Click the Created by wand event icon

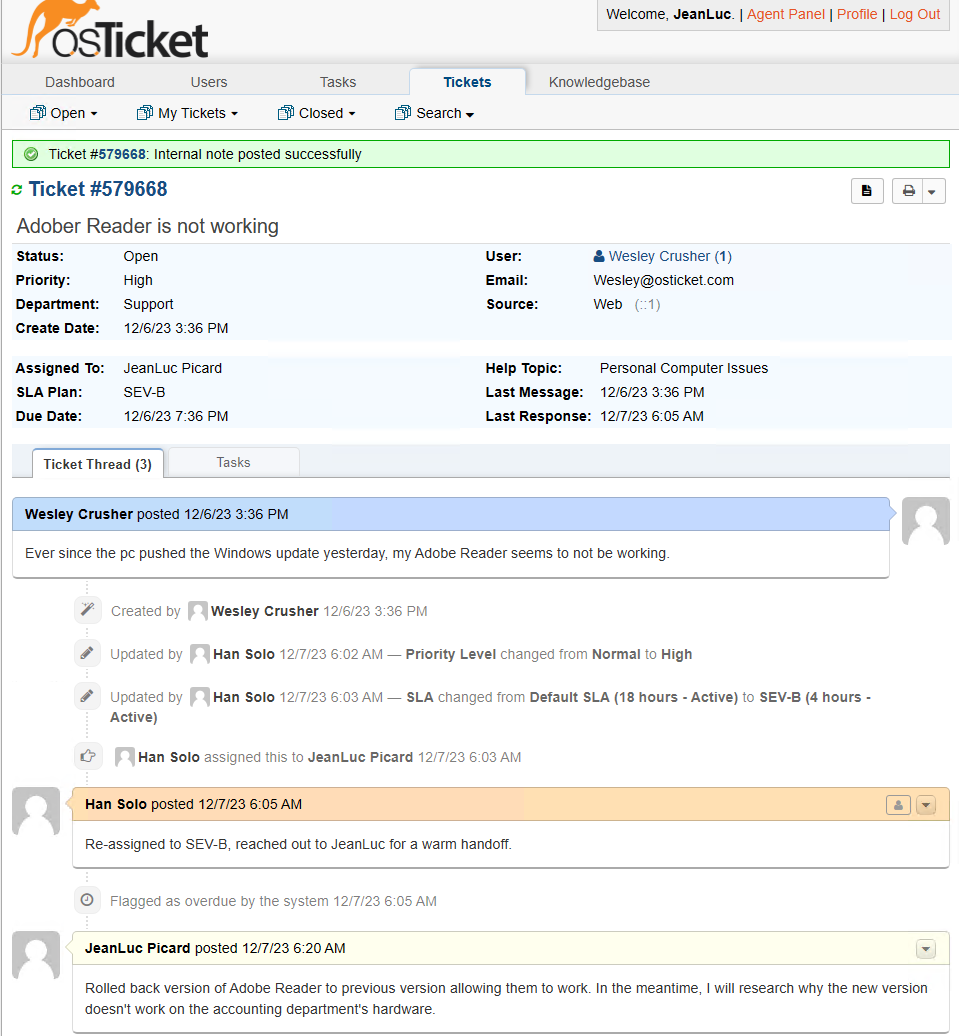point(87,610)
